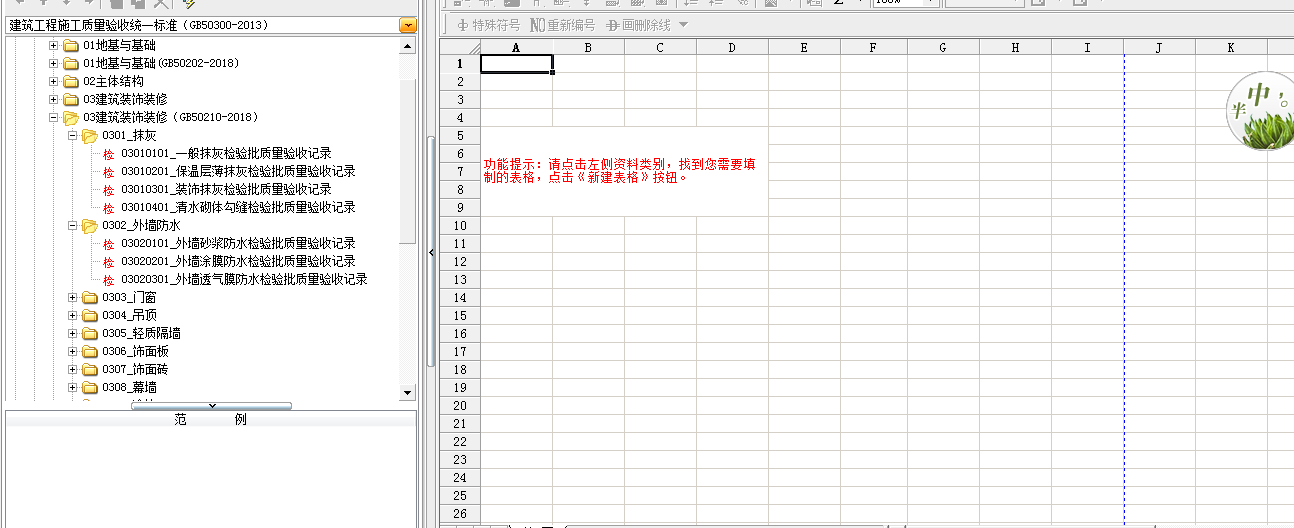Screen dimensions: 1294x528
Task: Open the 建筑工程施工质量验收统一标准 standard dropdown
Action: [407, 25]
